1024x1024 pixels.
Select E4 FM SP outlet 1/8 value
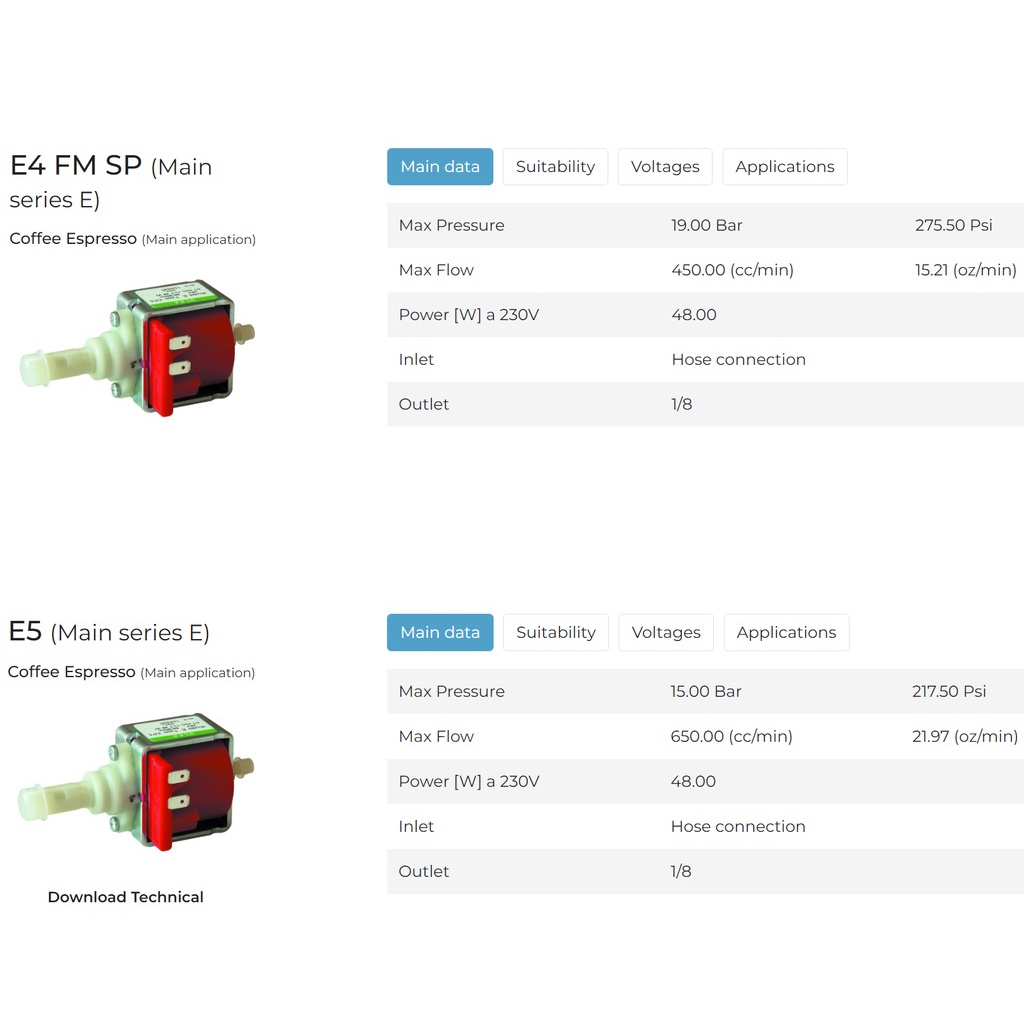(682, 404)
